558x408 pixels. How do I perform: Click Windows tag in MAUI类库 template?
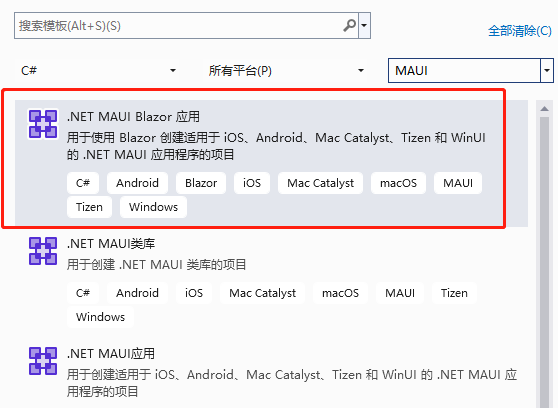tap(100, 317)
